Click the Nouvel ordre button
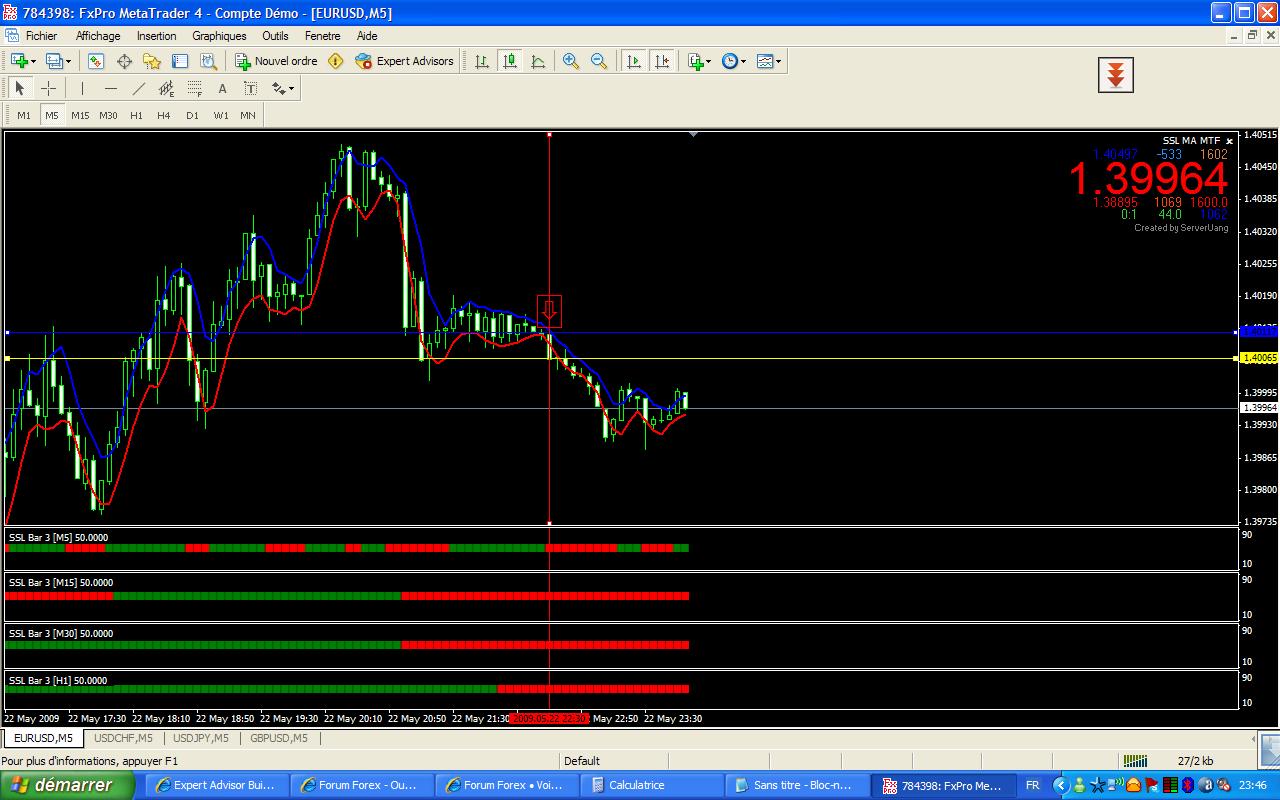Screen dimensions: 1280x800 pyautogui.click(x=276, y=61)
